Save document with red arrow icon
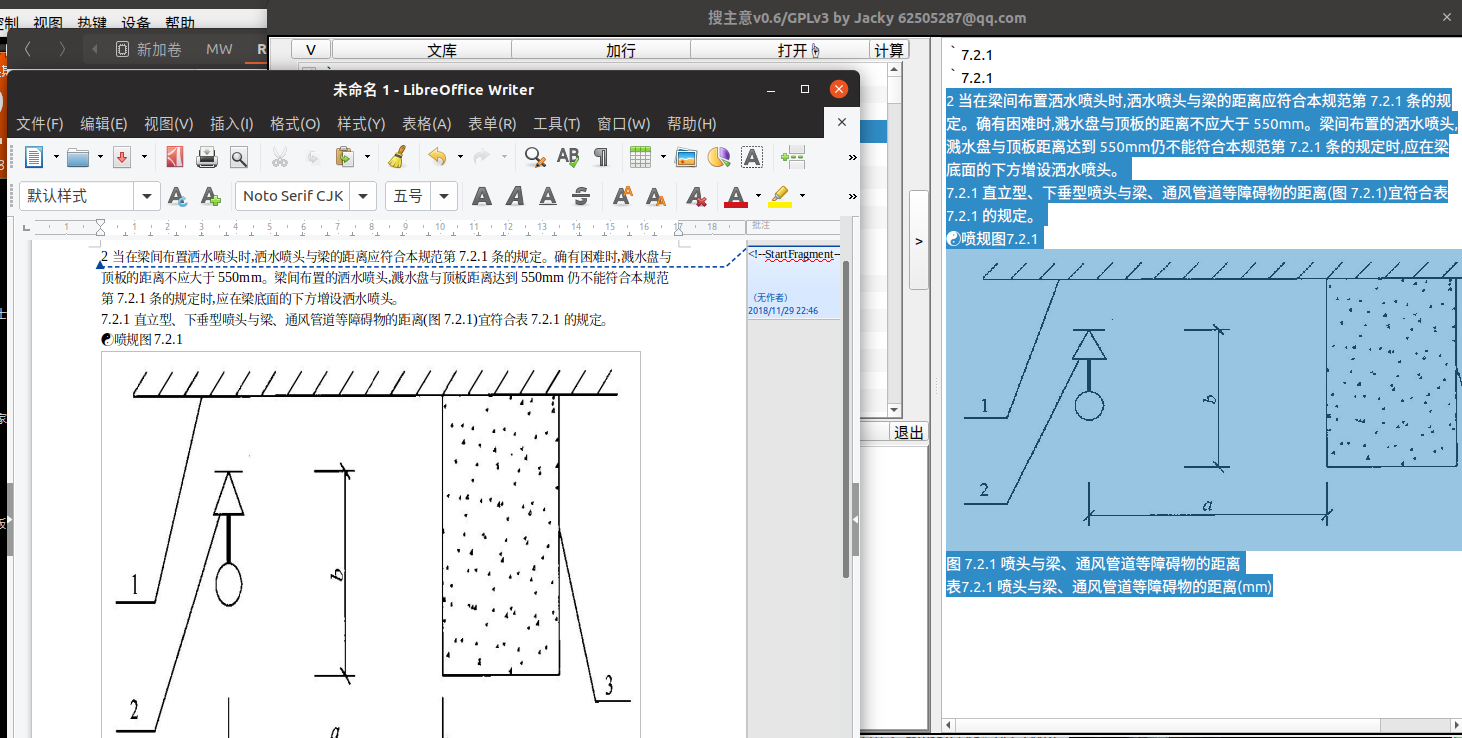Viewport: 1462px width, 738px height. [122, 157]
